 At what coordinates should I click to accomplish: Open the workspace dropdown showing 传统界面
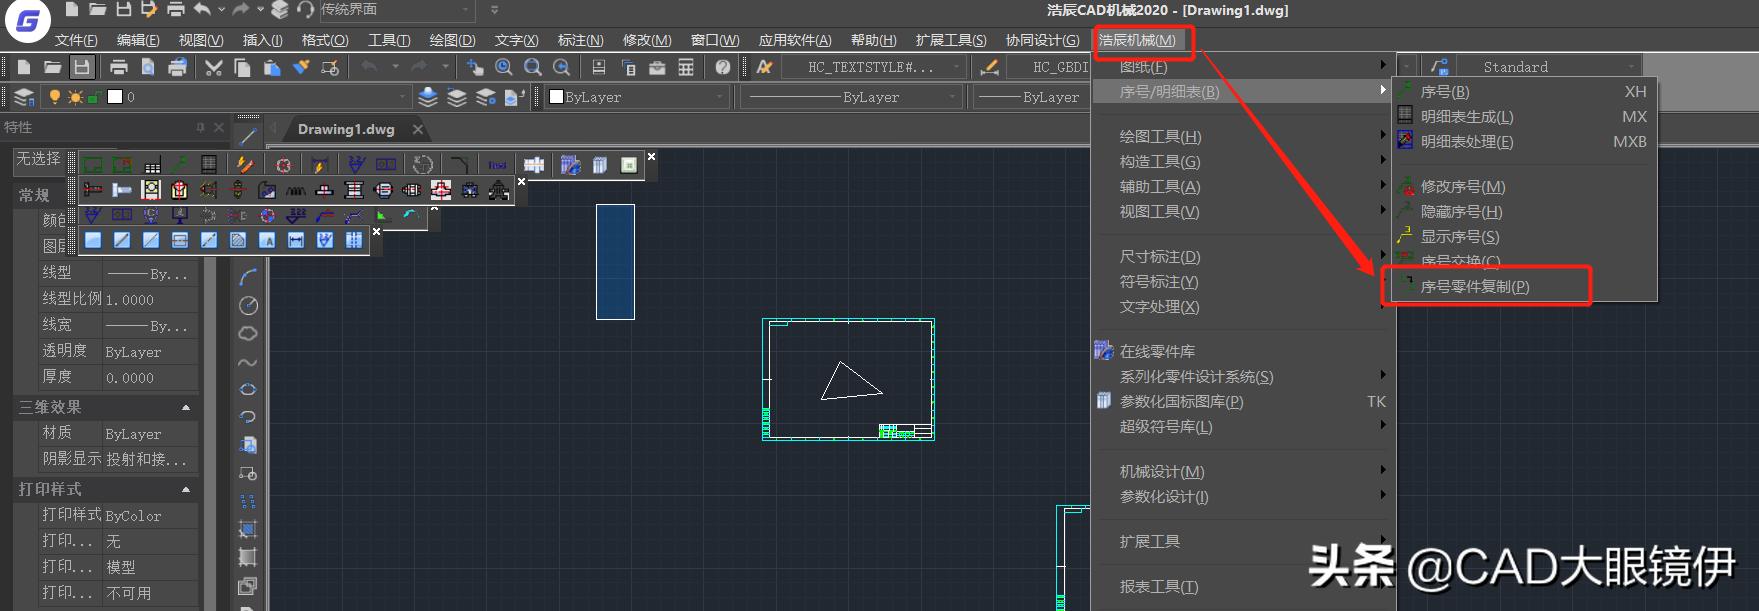tap(396, 10)
